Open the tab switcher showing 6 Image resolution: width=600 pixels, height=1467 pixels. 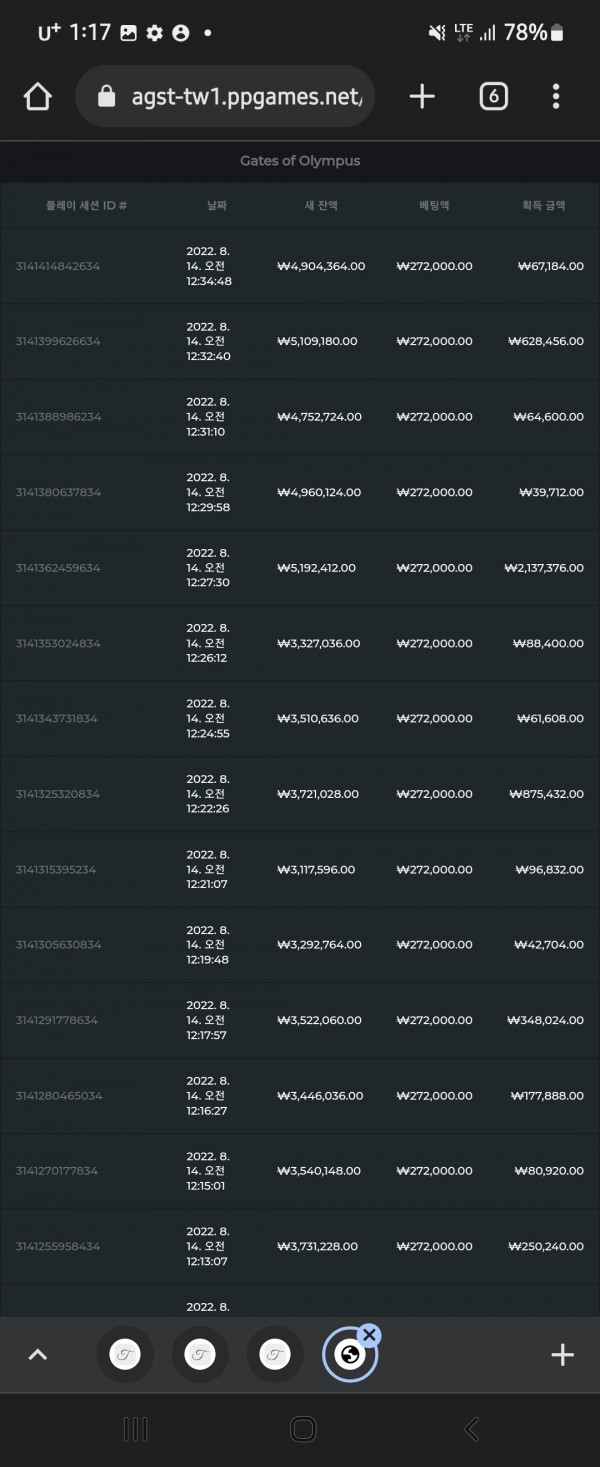point(493,96)
